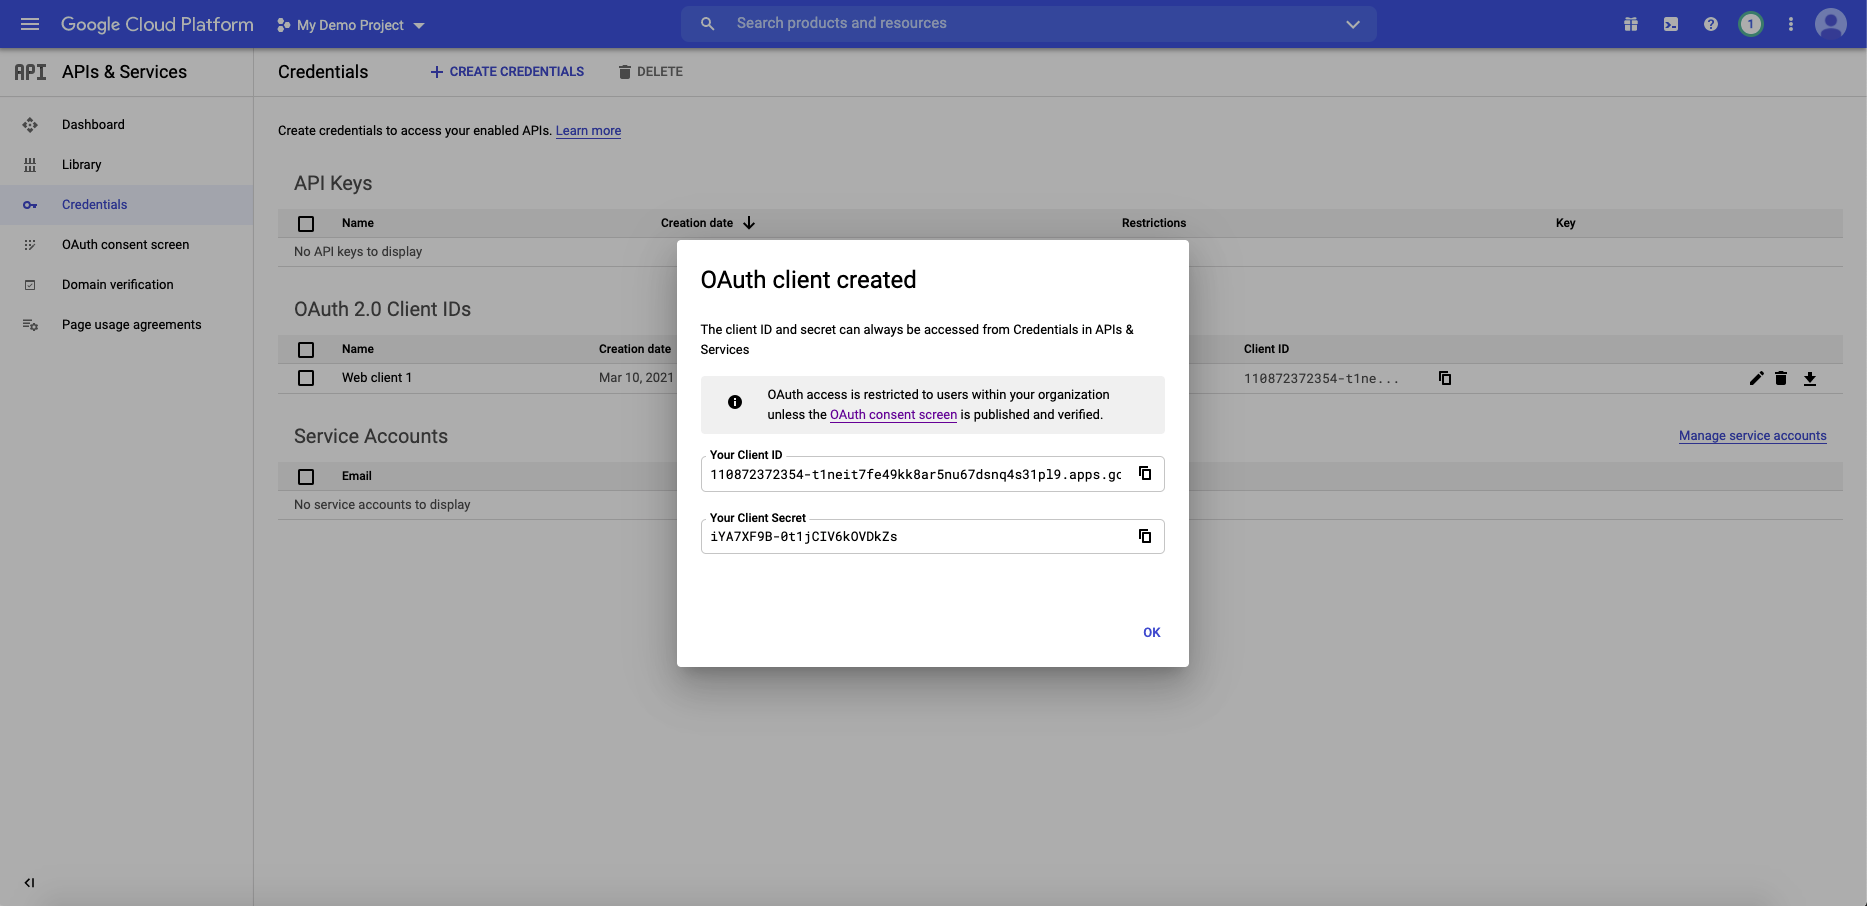Dismiss the dialog with OK
The width and height of the screenshot is (1867, 906).
(x=1150, y=632)
